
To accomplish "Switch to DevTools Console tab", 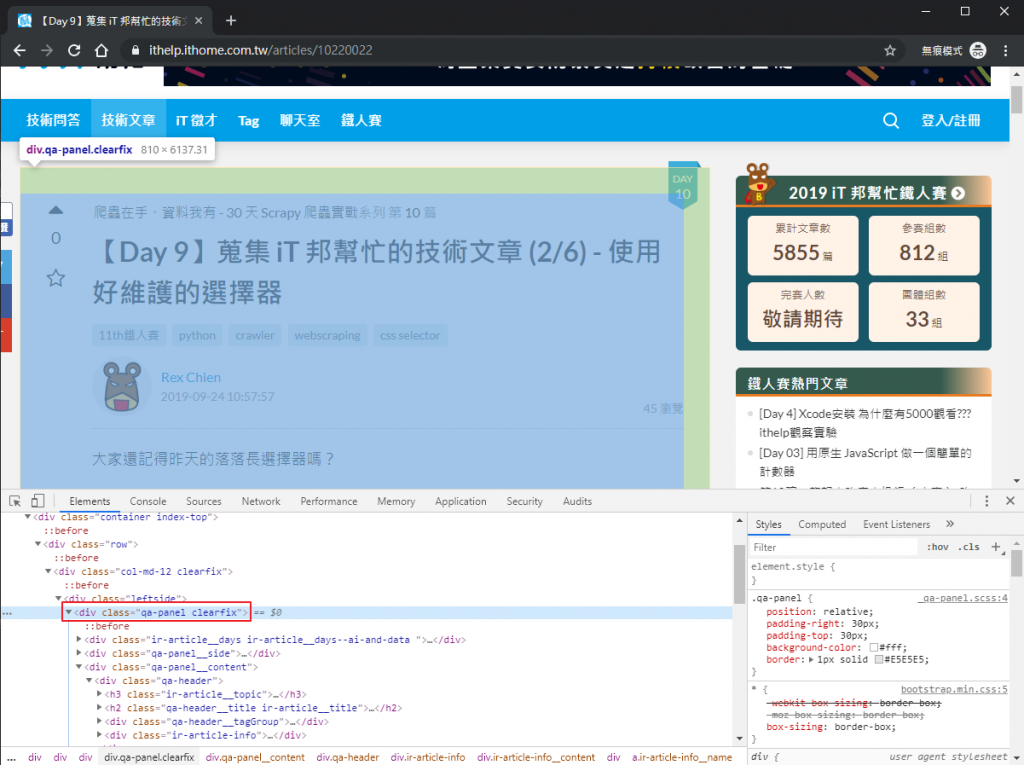I will pos(148,501).
